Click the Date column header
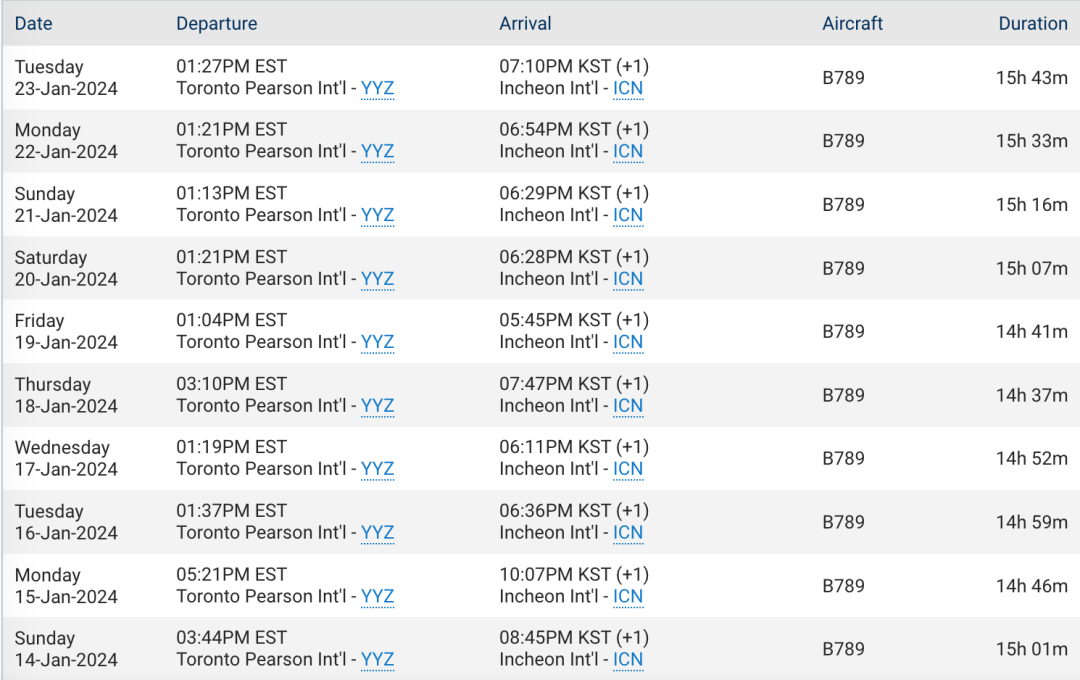The width and height of the screenshot is (1080, 680). tap(33, 23)
